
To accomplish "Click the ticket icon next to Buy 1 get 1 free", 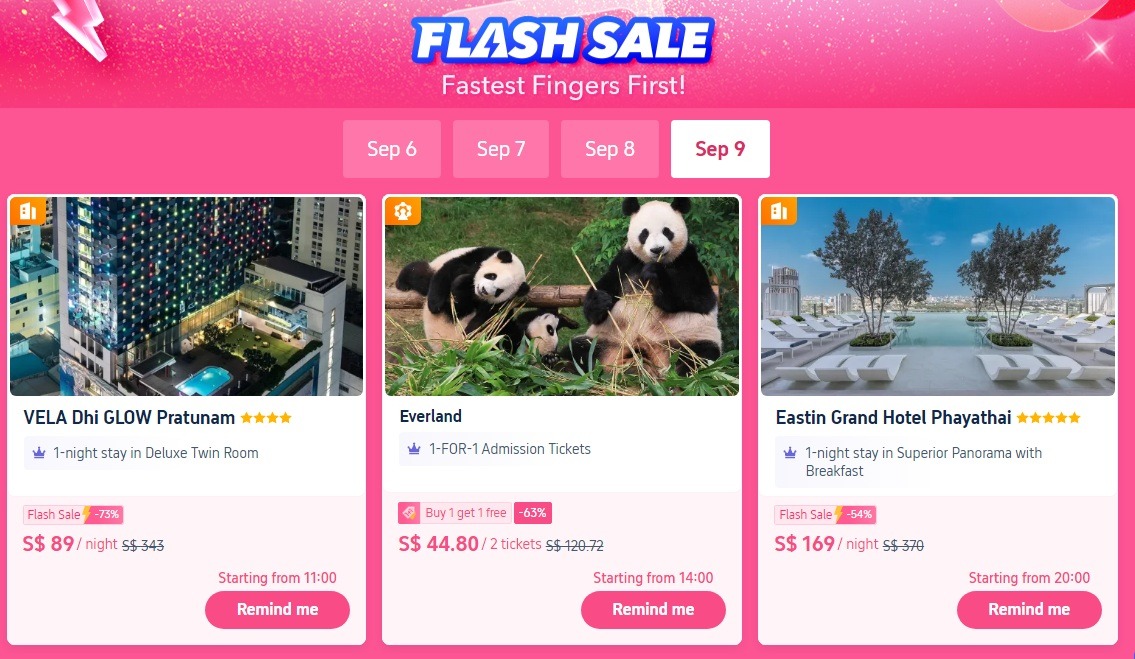I will pyautogui.click(x=409, y=513).
